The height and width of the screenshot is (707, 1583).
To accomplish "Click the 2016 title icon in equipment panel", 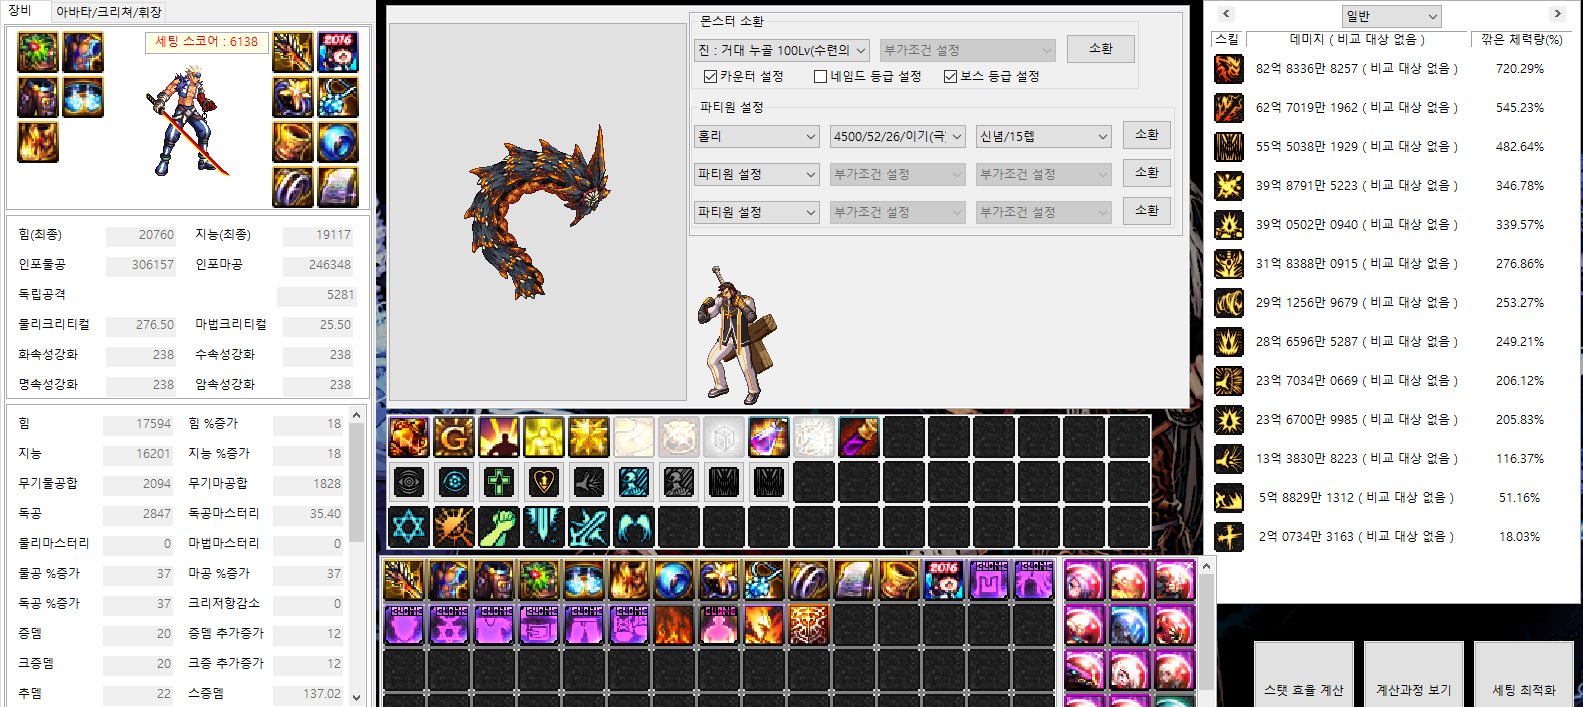I will (338, 52).
